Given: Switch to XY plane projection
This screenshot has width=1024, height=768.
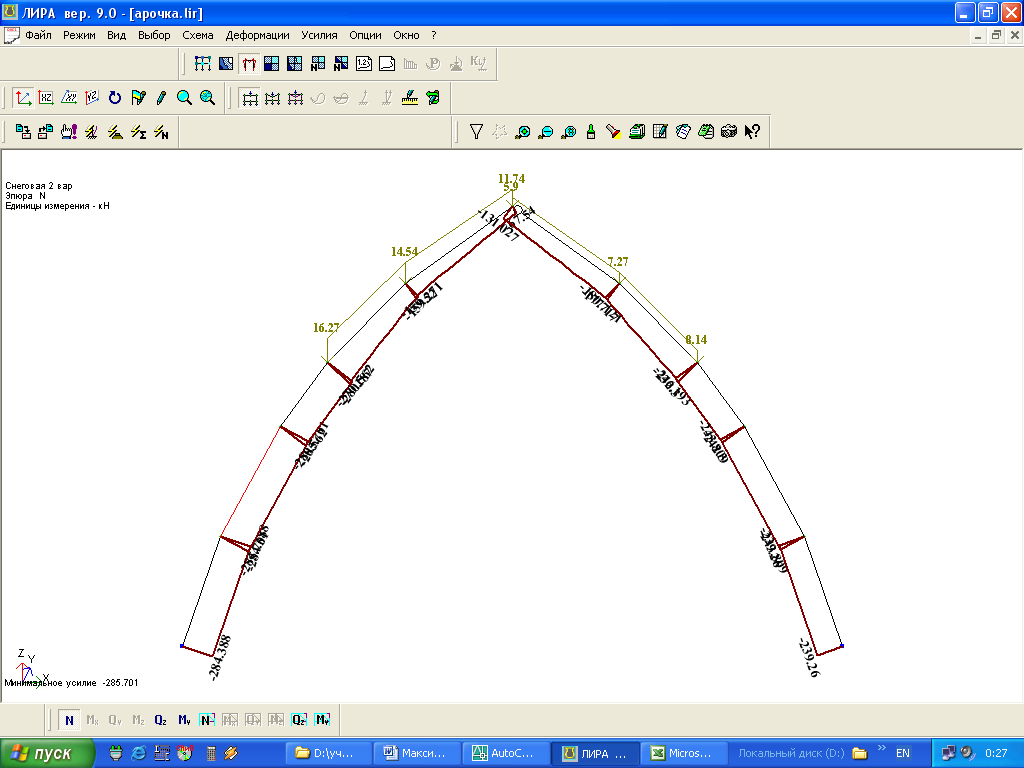Looking at the screenshot, I should pos(69,98).
